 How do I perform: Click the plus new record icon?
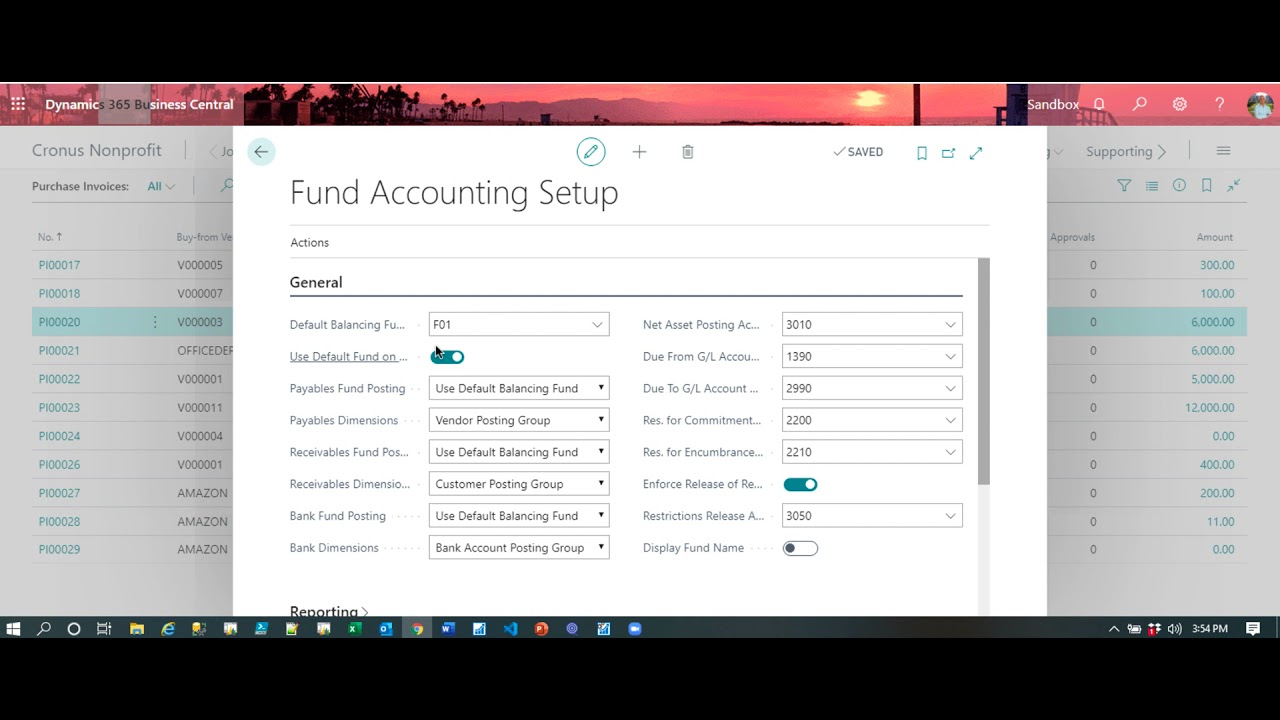(639, 152)
